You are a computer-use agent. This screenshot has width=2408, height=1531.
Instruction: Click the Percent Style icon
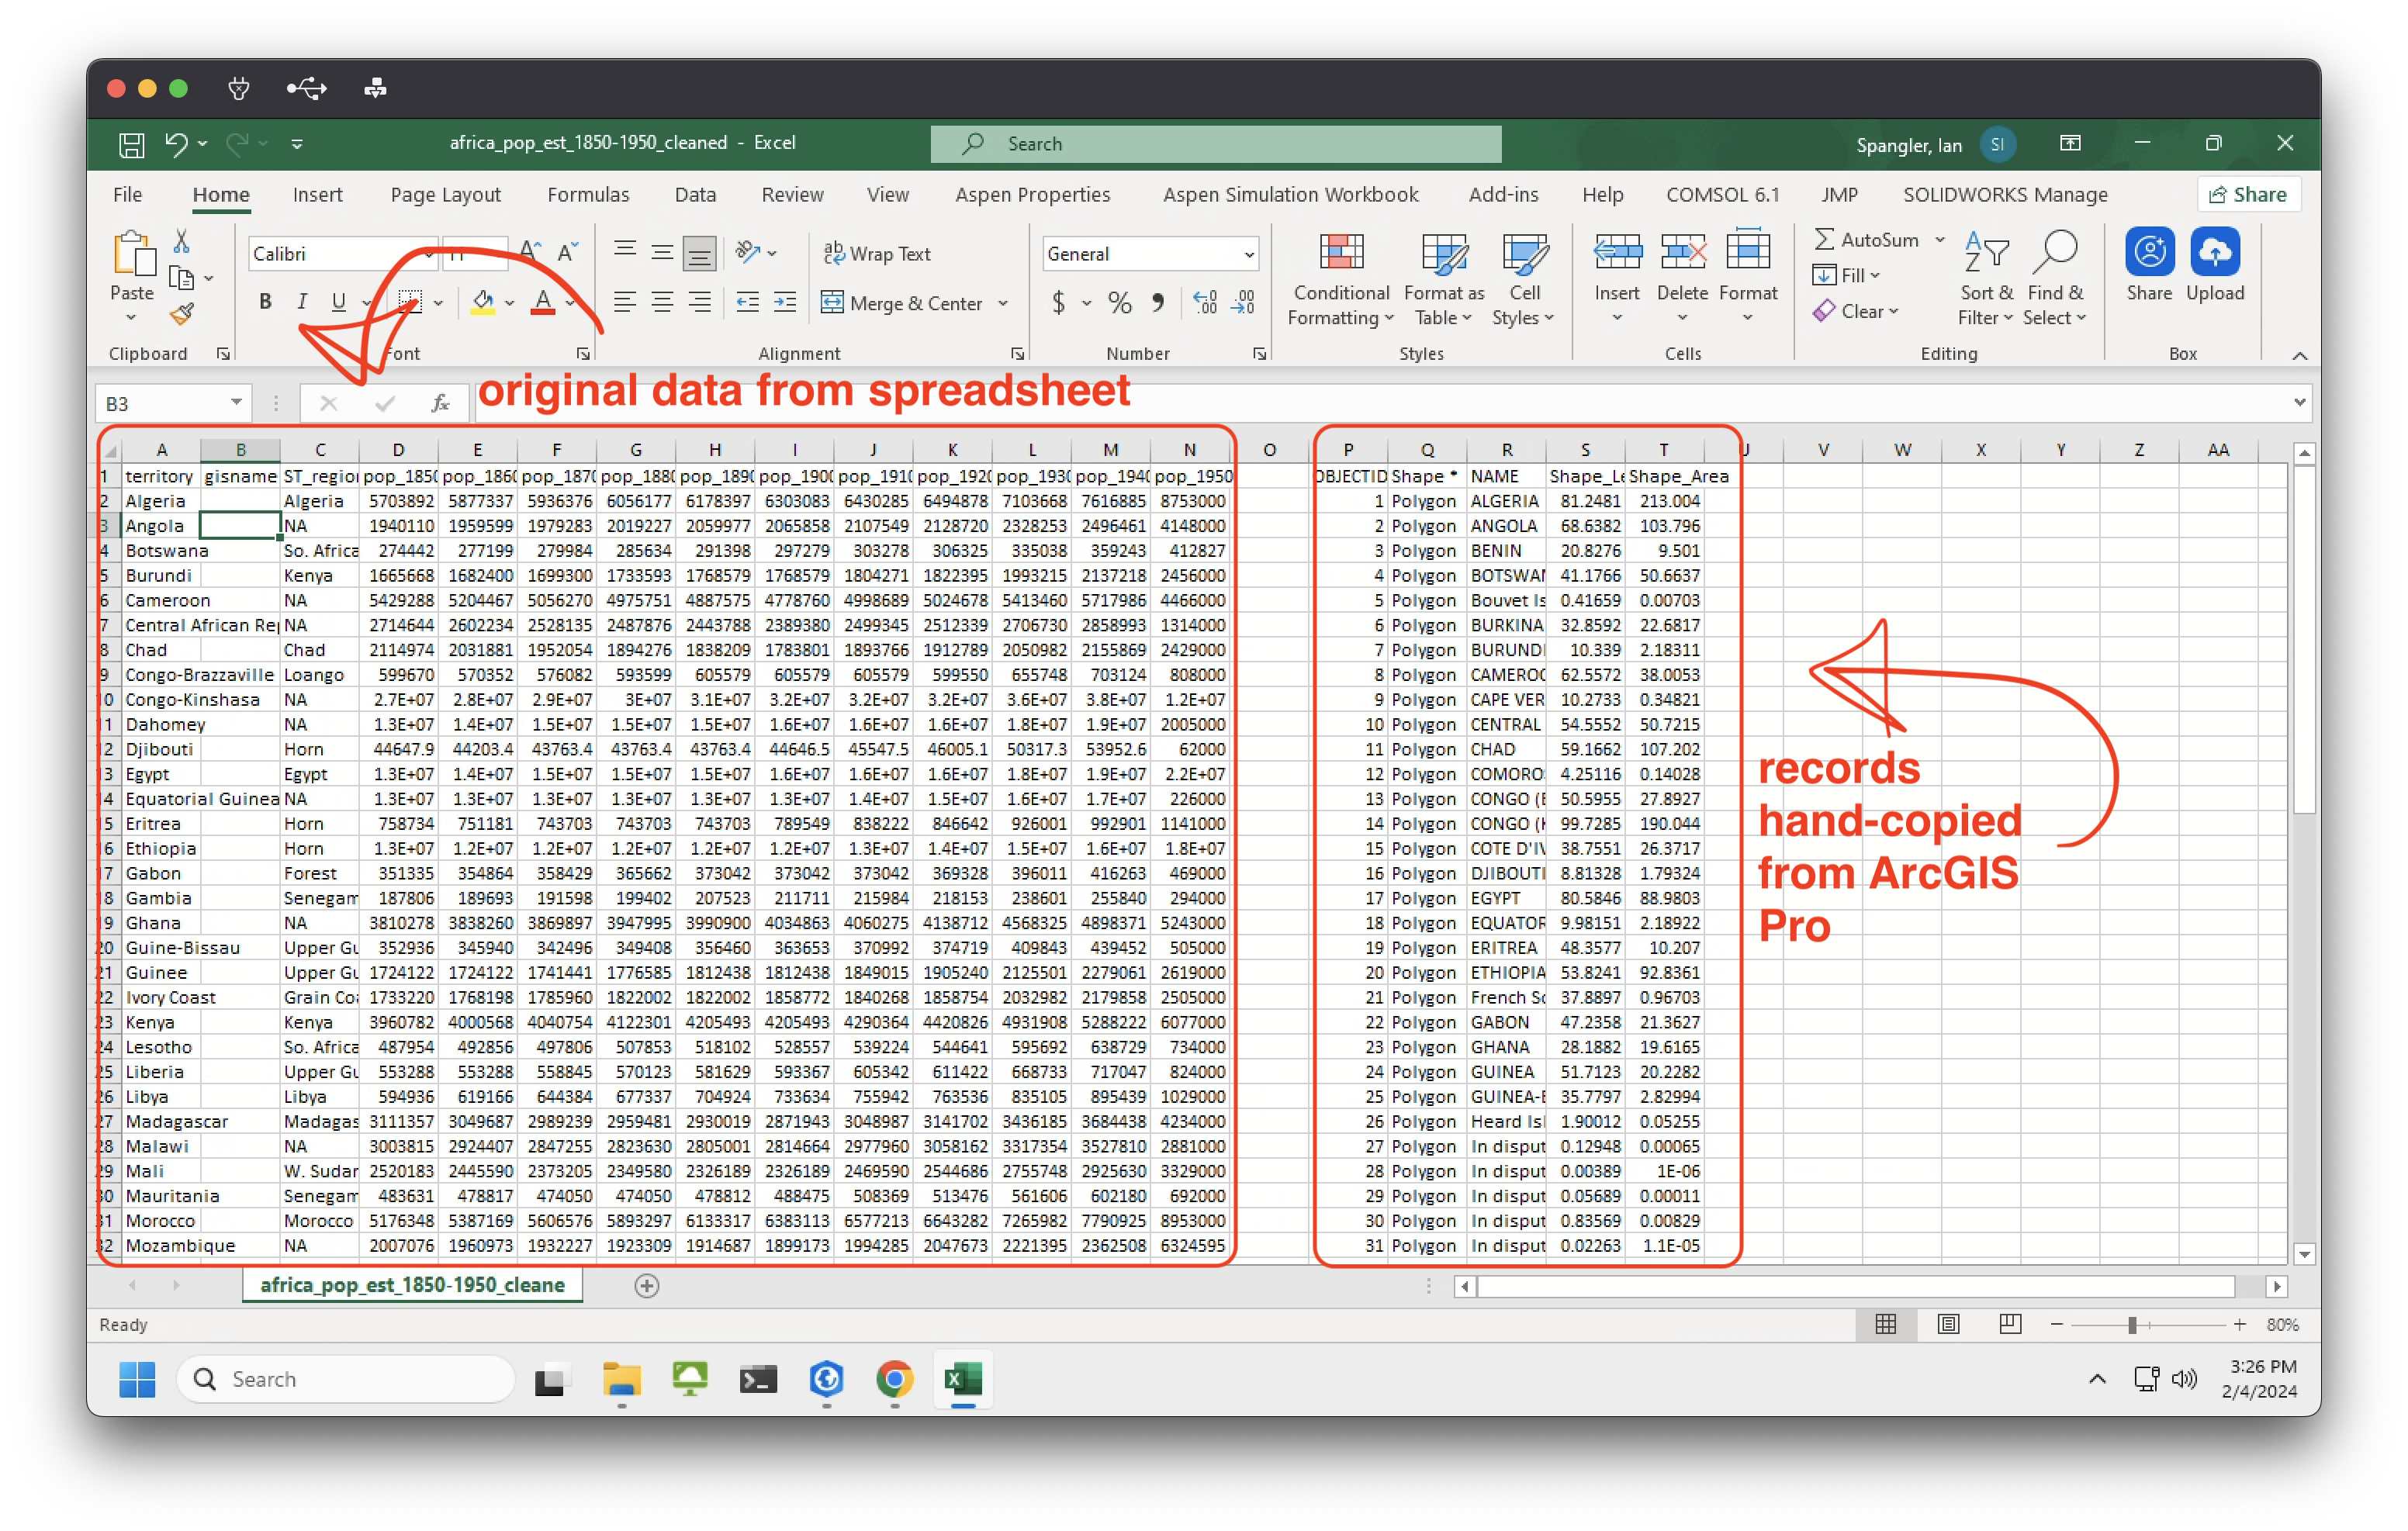[1119, 303]
